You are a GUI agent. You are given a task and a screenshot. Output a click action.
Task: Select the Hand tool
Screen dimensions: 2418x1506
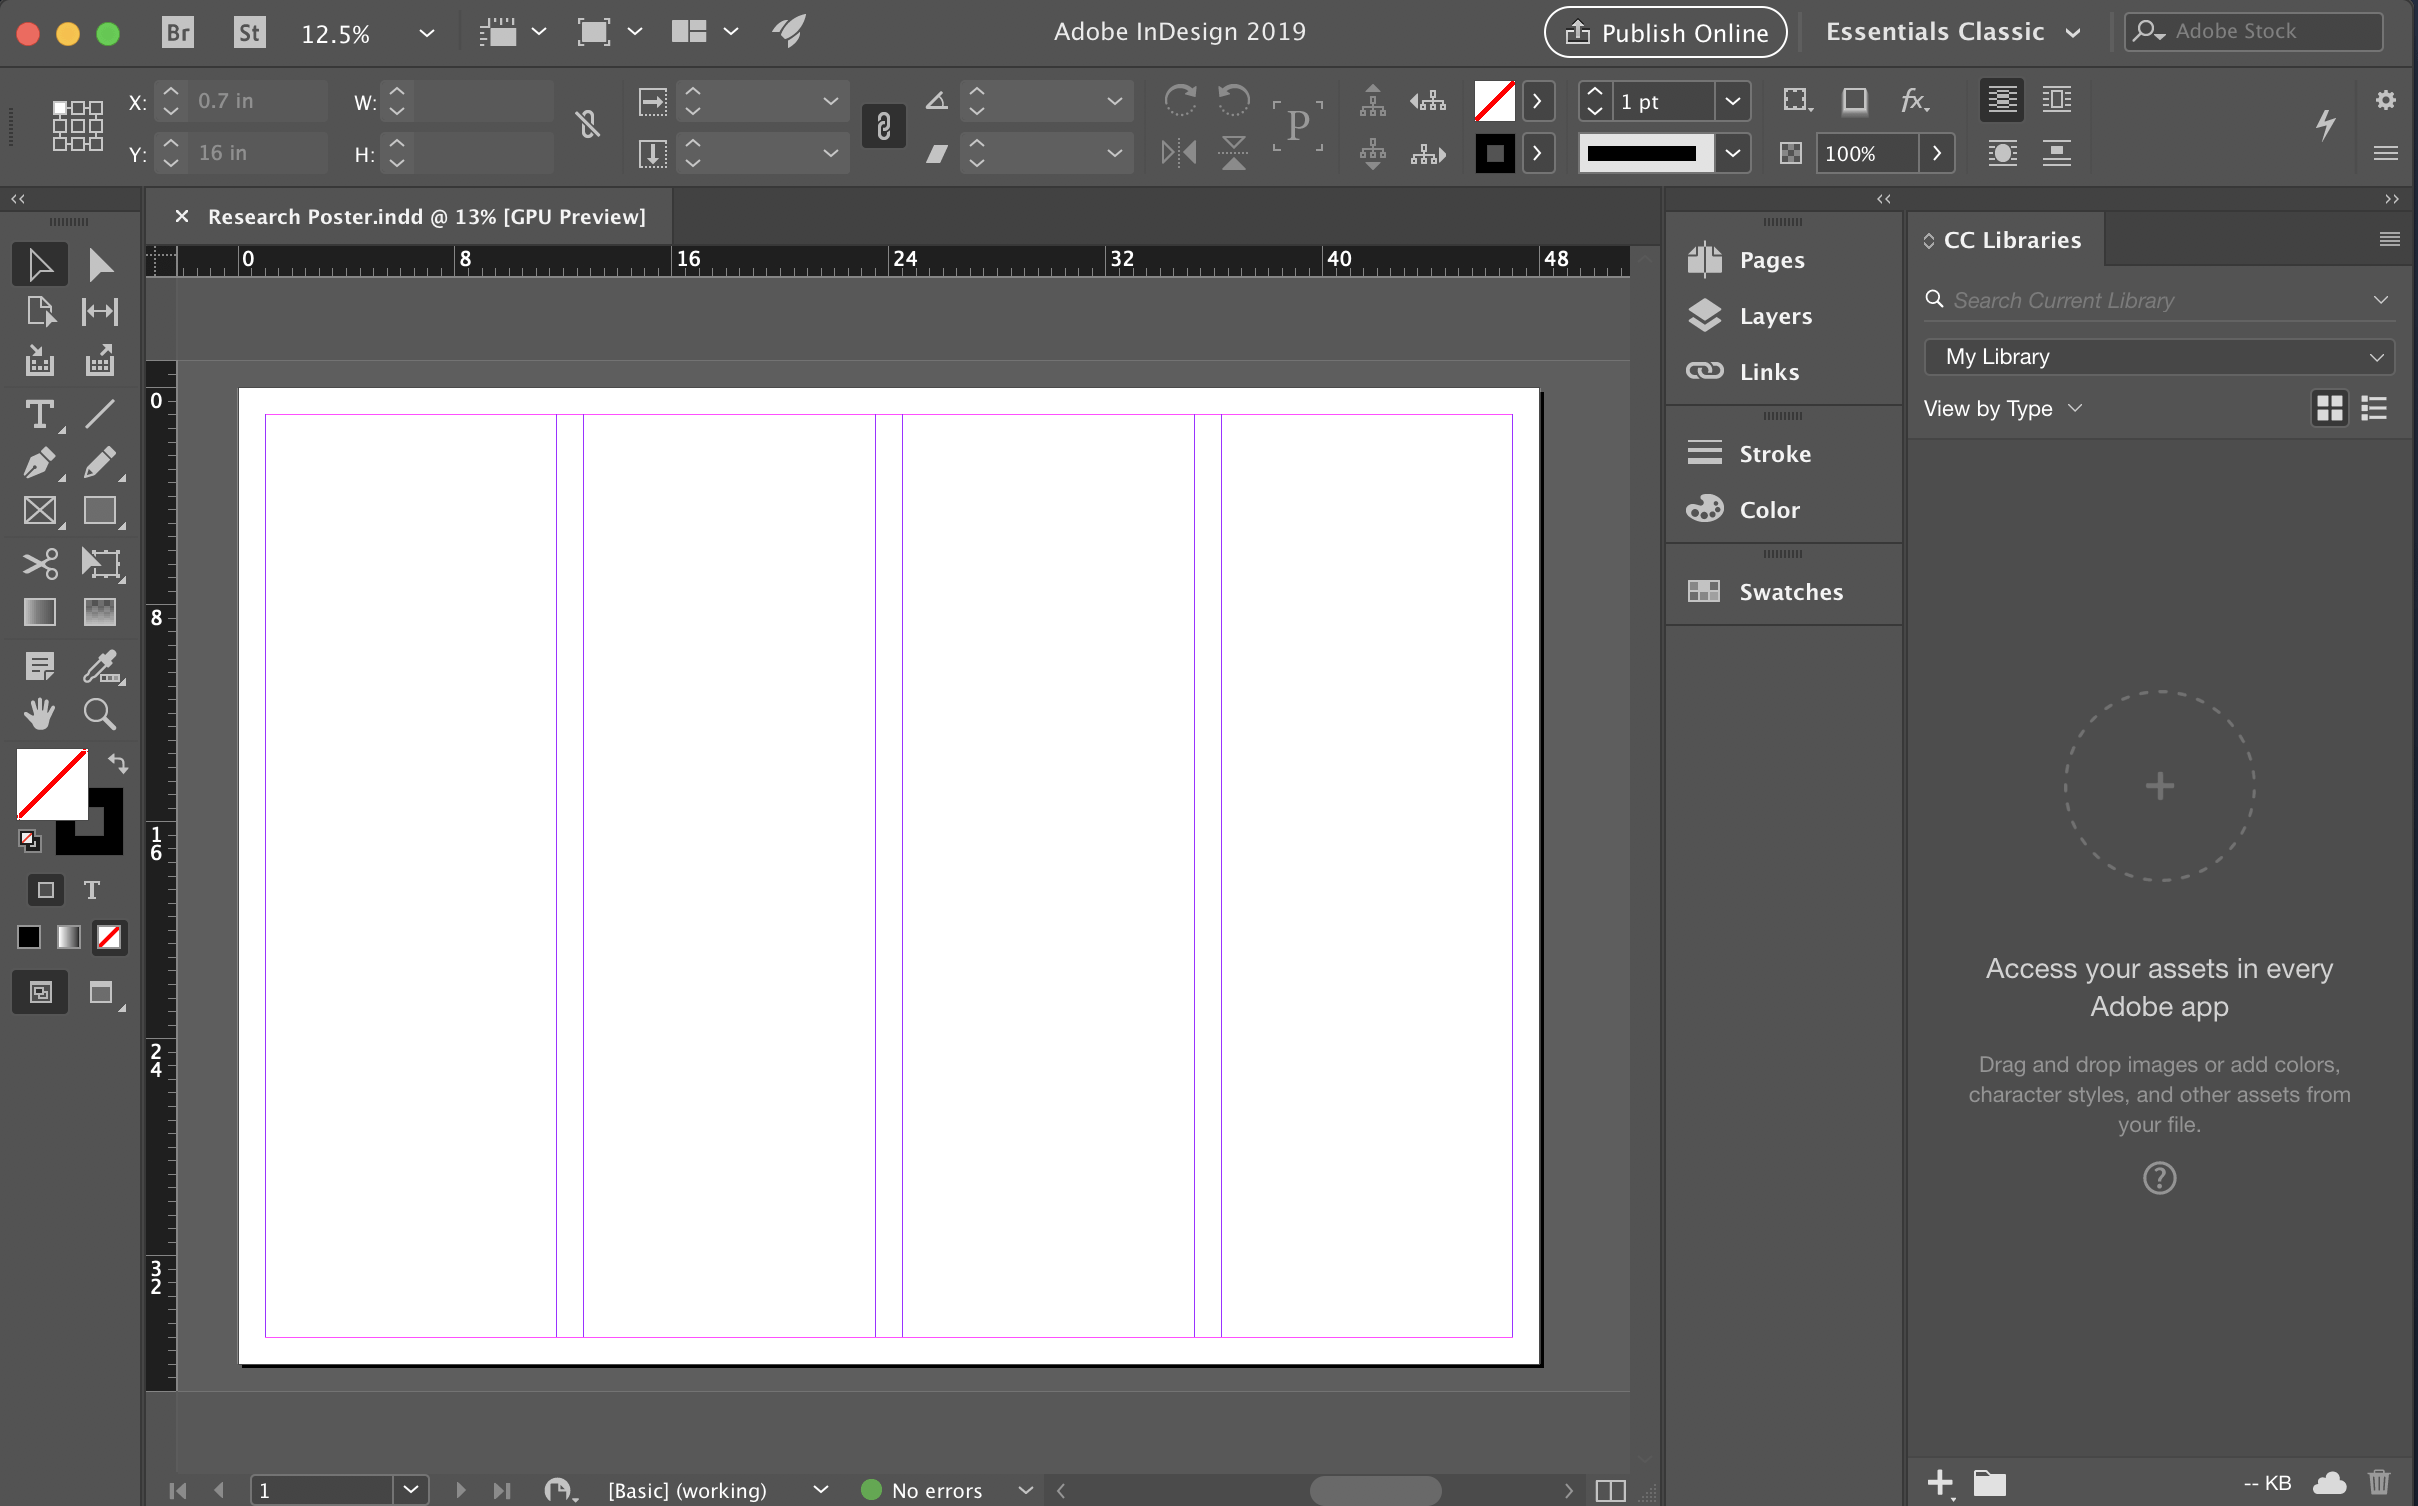tap(39, 713)
